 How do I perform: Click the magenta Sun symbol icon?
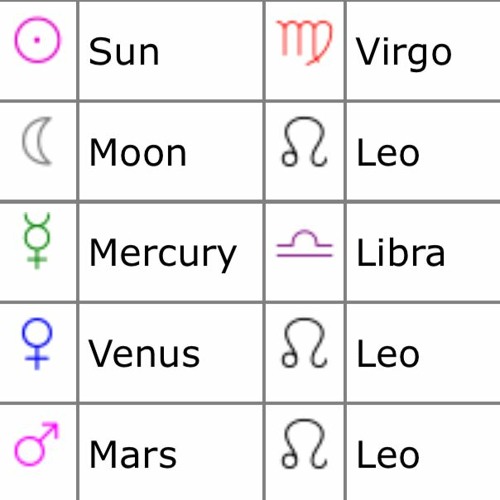[37, 40]
